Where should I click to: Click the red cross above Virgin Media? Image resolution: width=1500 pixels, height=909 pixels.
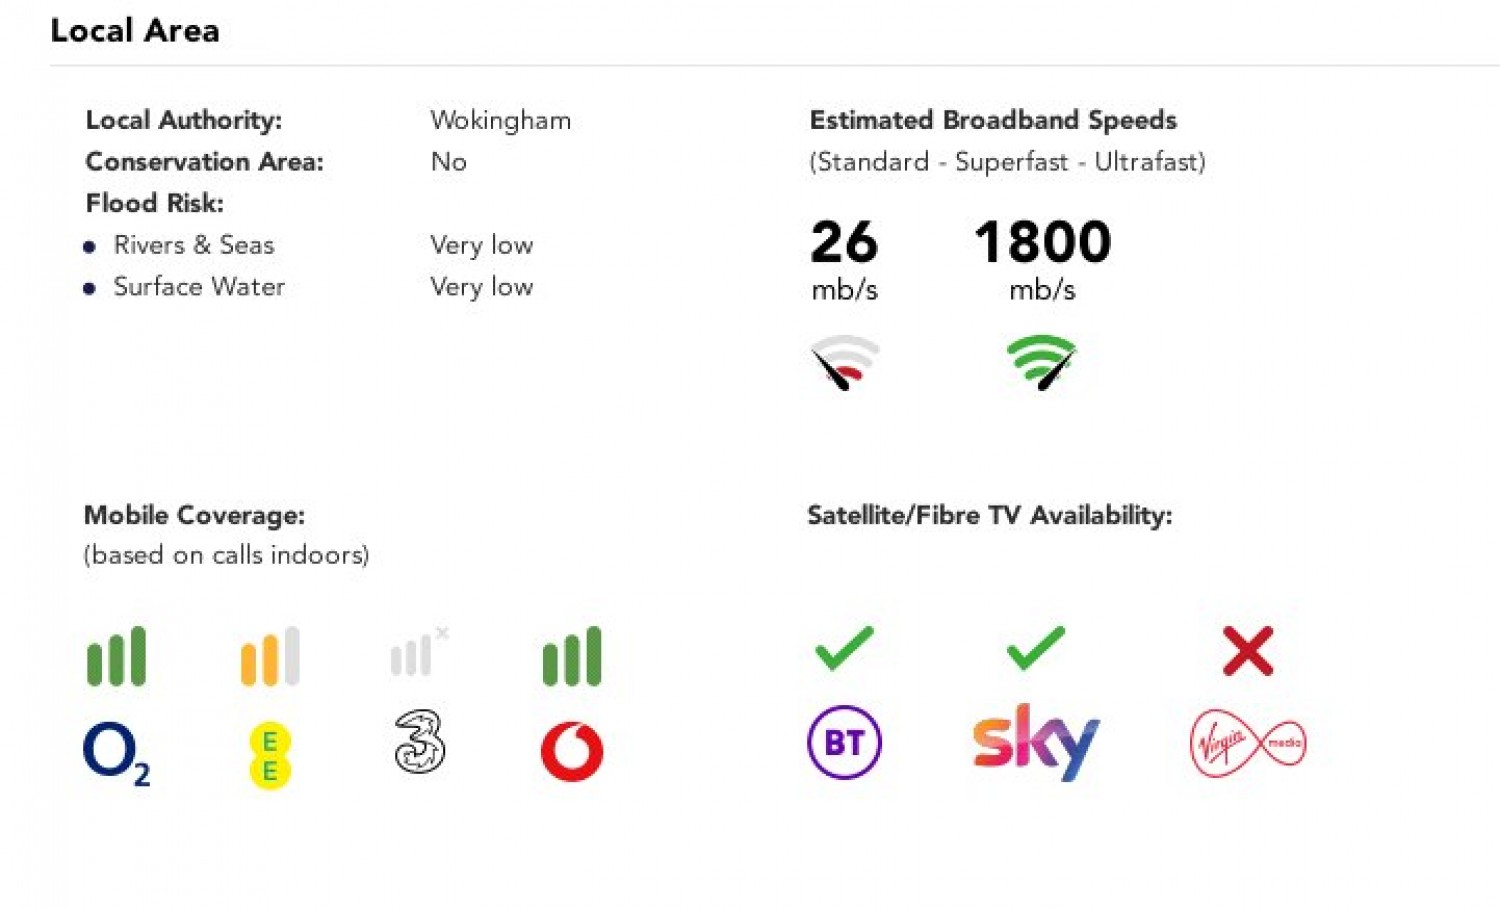(x=1248, y=651)
